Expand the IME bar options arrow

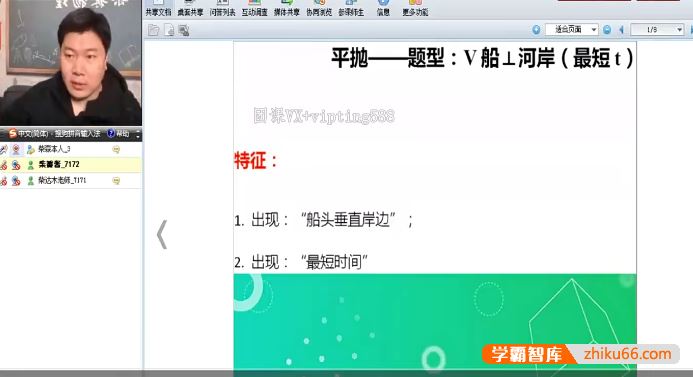click(x=138, y=133)
